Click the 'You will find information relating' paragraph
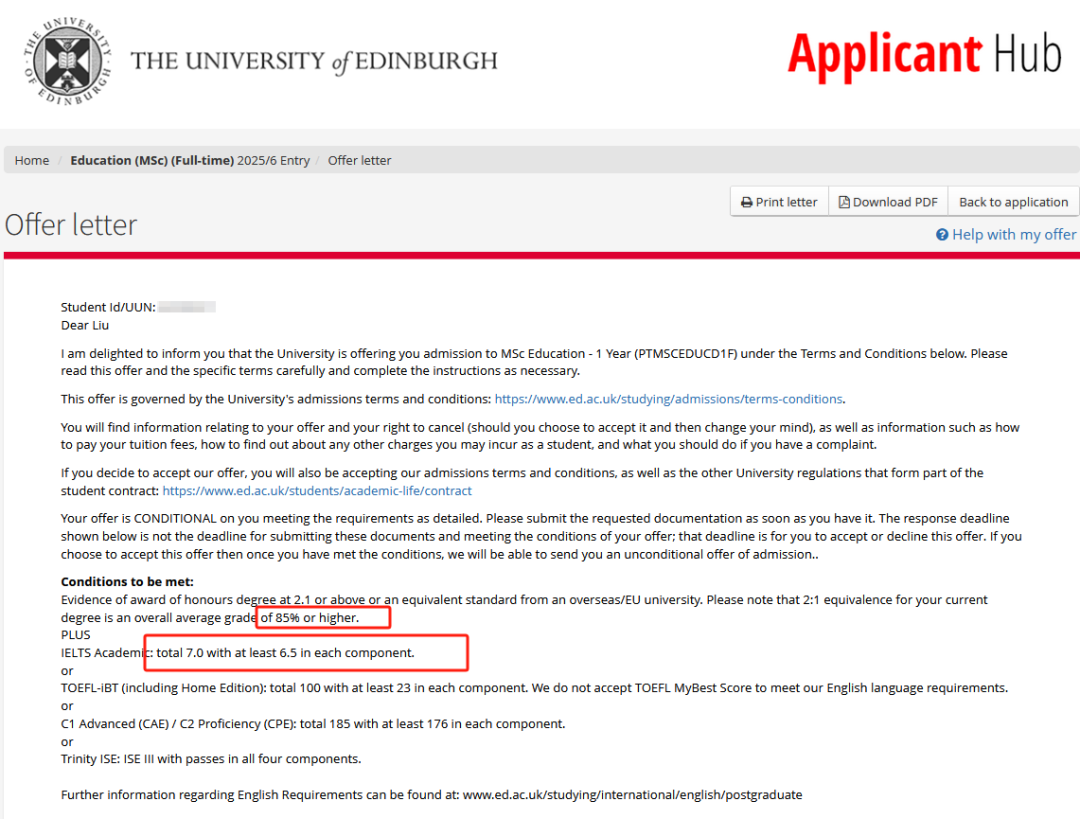Image resolution: width=1080 pixels, height=819 pixels. [540, 436]
